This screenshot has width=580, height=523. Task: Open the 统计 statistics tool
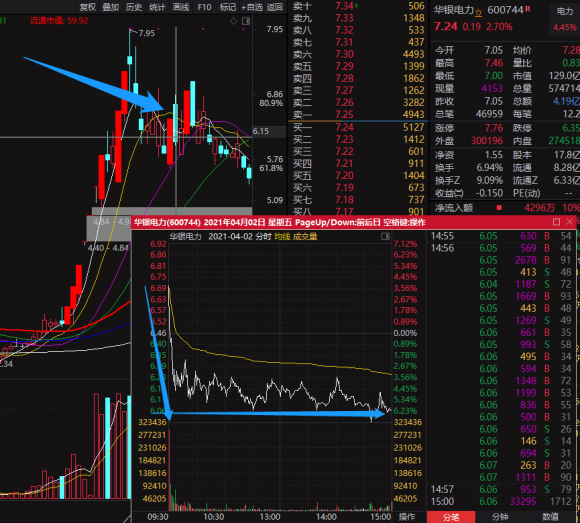[x=157, y=7]
